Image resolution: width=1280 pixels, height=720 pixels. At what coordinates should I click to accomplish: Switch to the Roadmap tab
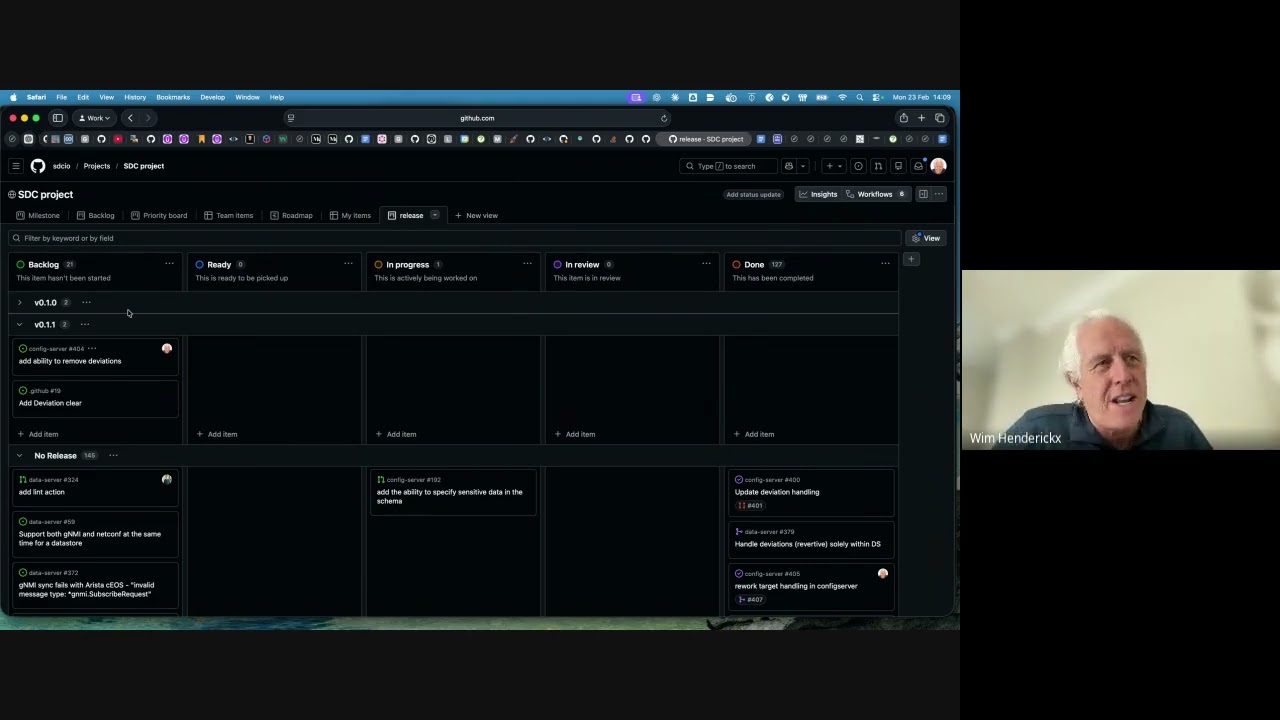coord(291,215)
